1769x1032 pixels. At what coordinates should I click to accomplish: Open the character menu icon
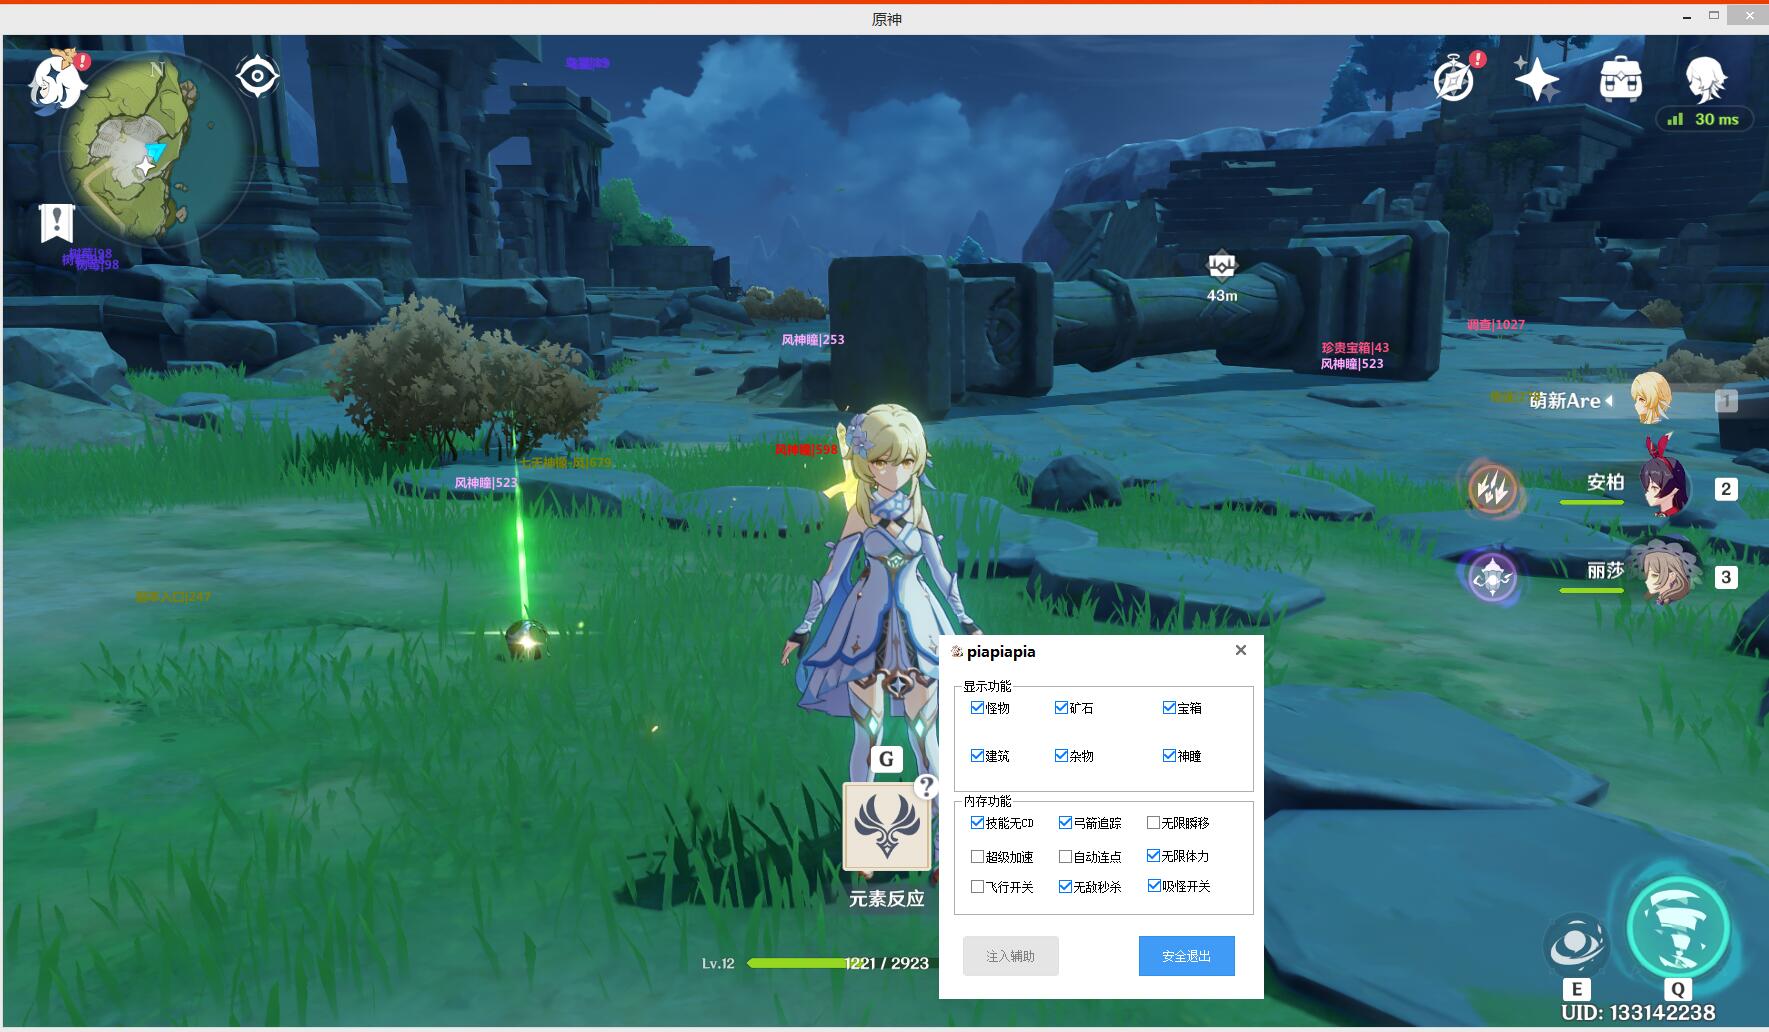(1705, 77)
